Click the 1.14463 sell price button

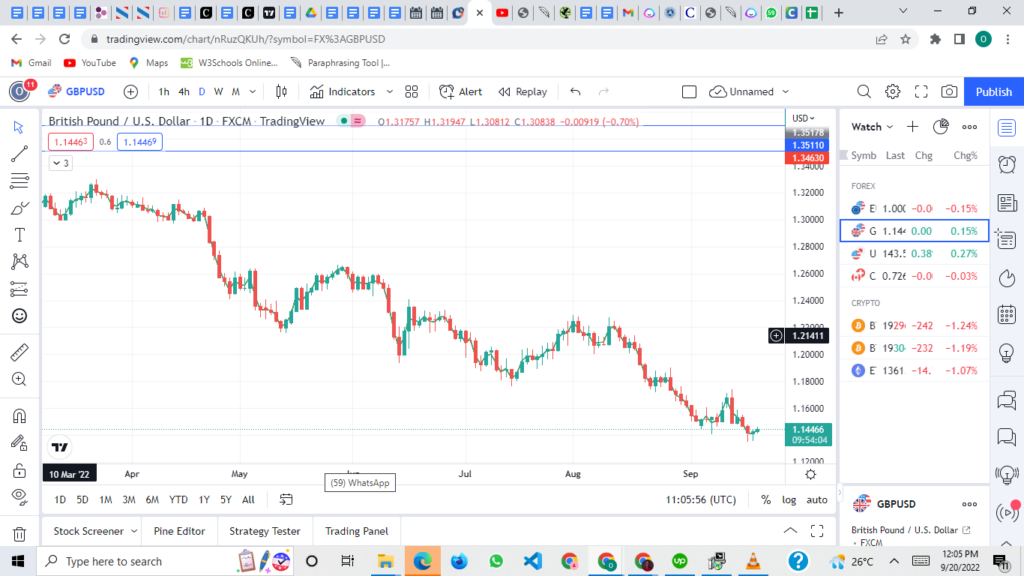coord(71,142)
